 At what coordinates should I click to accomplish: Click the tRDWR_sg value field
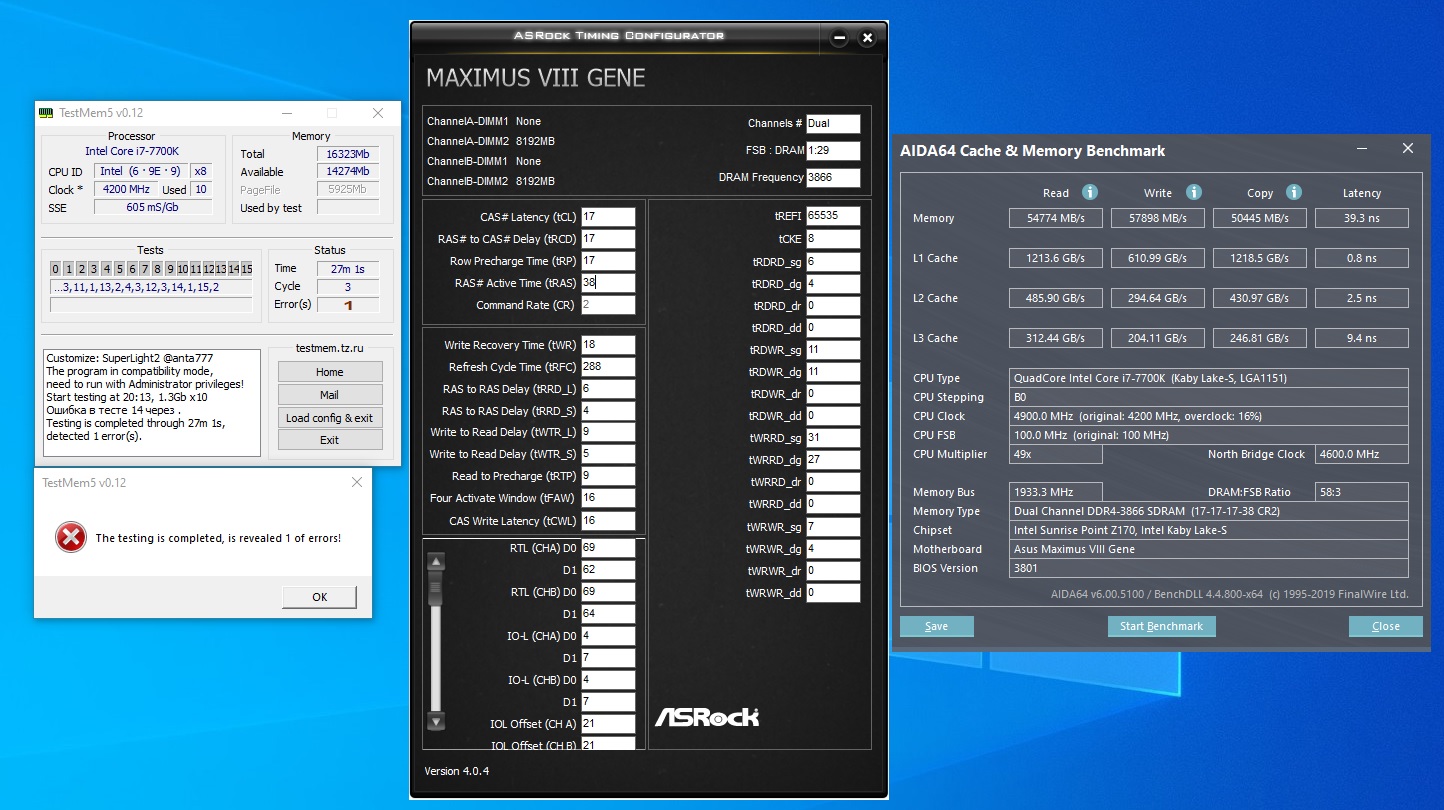point(833,350)
